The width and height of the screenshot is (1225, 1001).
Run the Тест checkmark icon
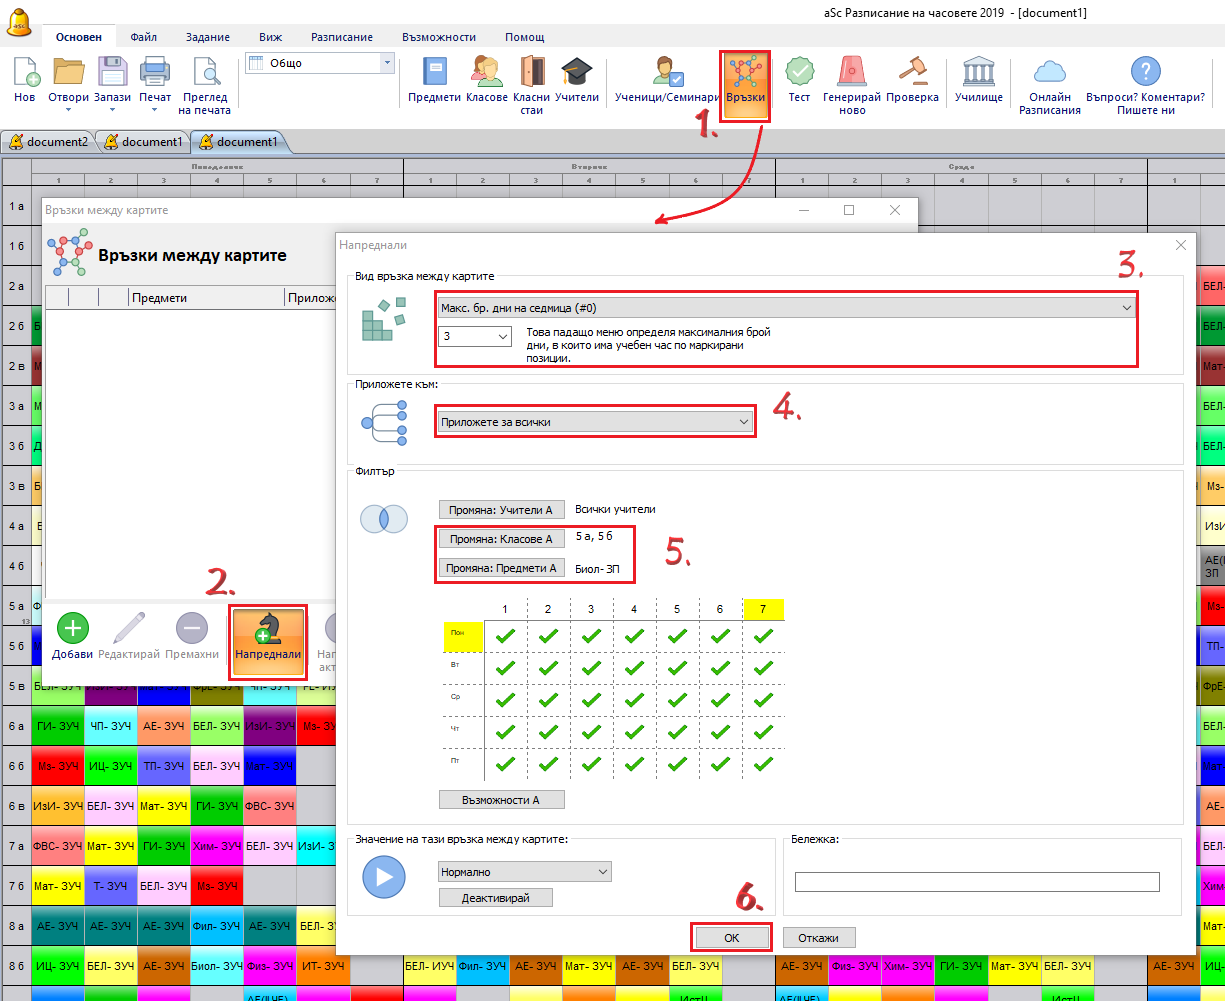point(799,73)
